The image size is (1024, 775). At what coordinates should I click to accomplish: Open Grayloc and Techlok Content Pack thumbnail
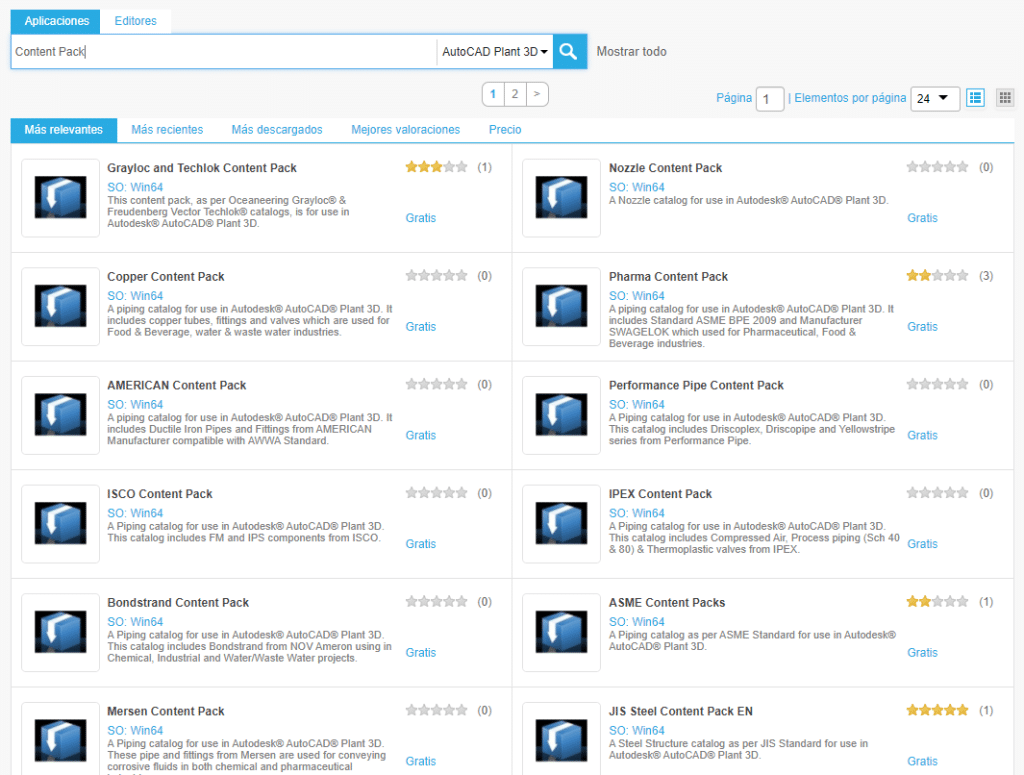tap(60, 198)
